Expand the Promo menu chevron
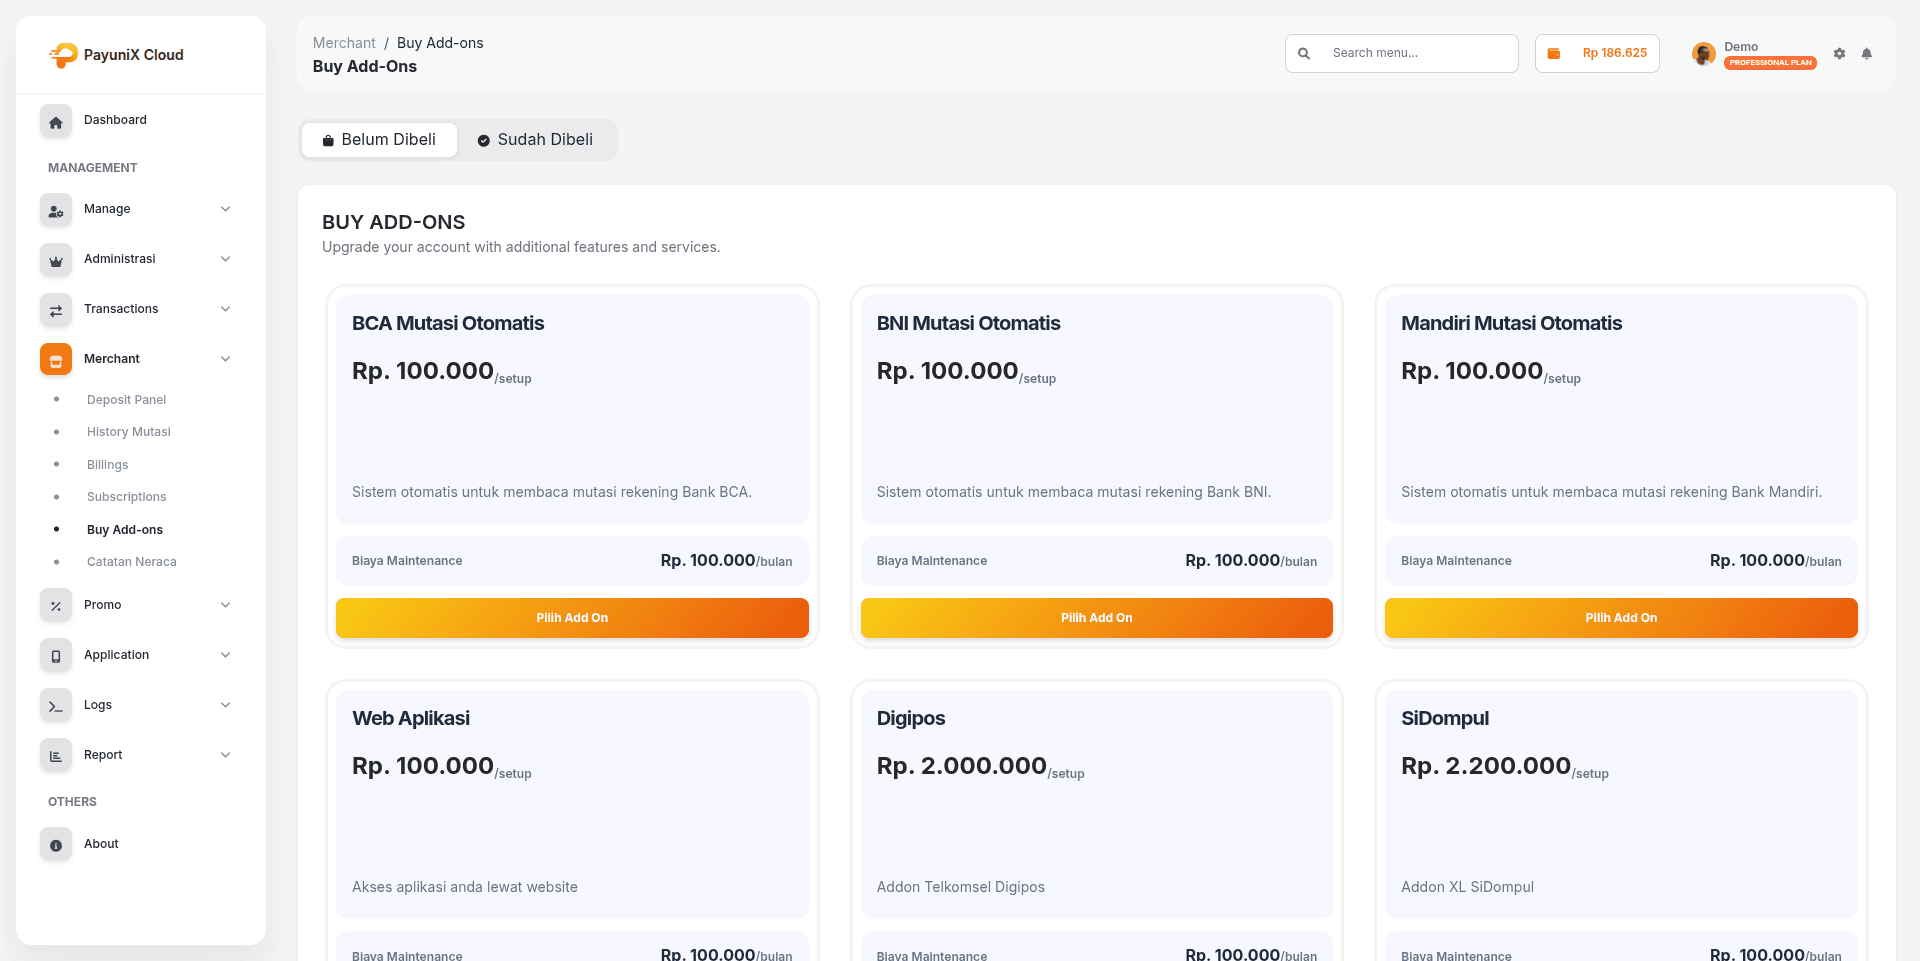Screen dimensions: 1920x961 point(226,605)
